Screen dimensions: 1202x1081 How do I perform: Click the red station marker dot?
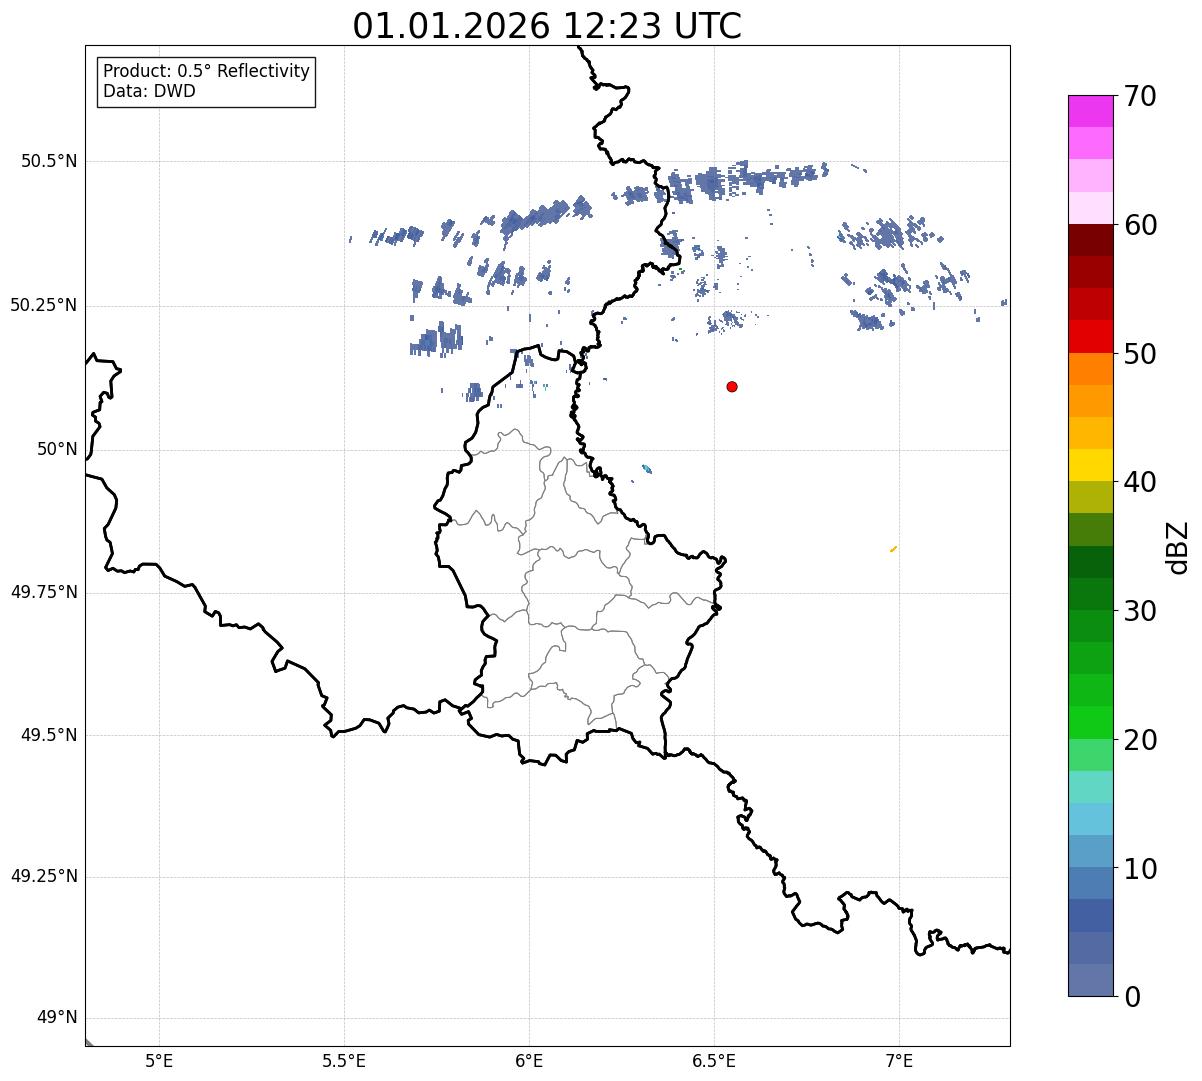732,386
